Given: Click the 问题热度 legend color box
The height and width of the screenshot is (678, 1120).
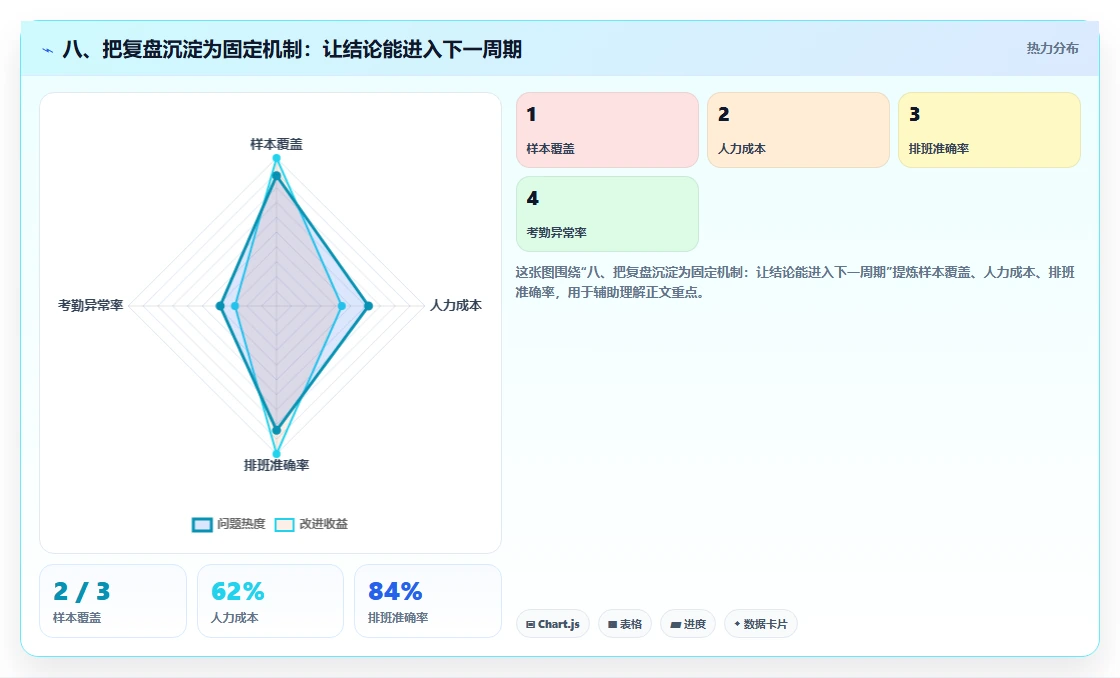Looking at the screenshot, I should (x=202, y=524).
